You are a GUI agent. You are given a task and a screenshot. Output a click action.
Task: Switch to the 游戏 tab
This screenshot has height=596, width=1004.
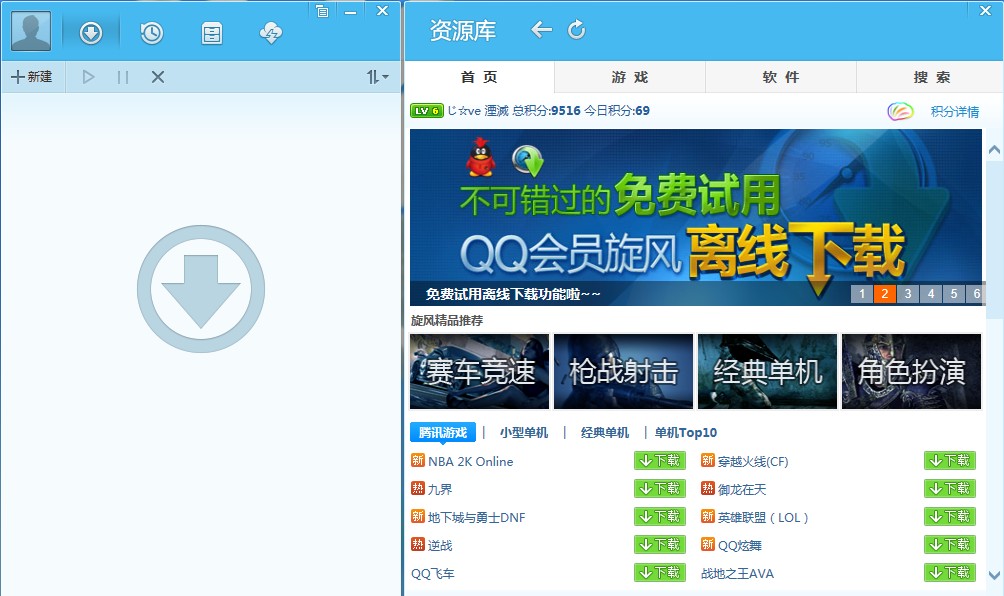point(630,77)
